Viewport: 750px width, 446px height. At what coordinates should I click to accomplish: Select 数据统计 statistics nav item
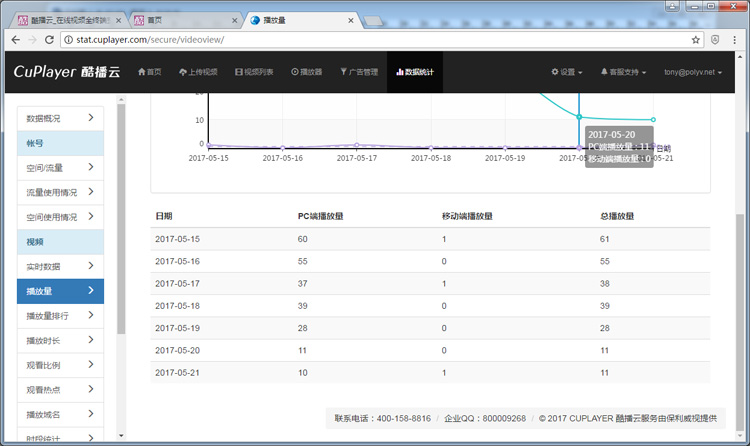click(x=414, y=72)
